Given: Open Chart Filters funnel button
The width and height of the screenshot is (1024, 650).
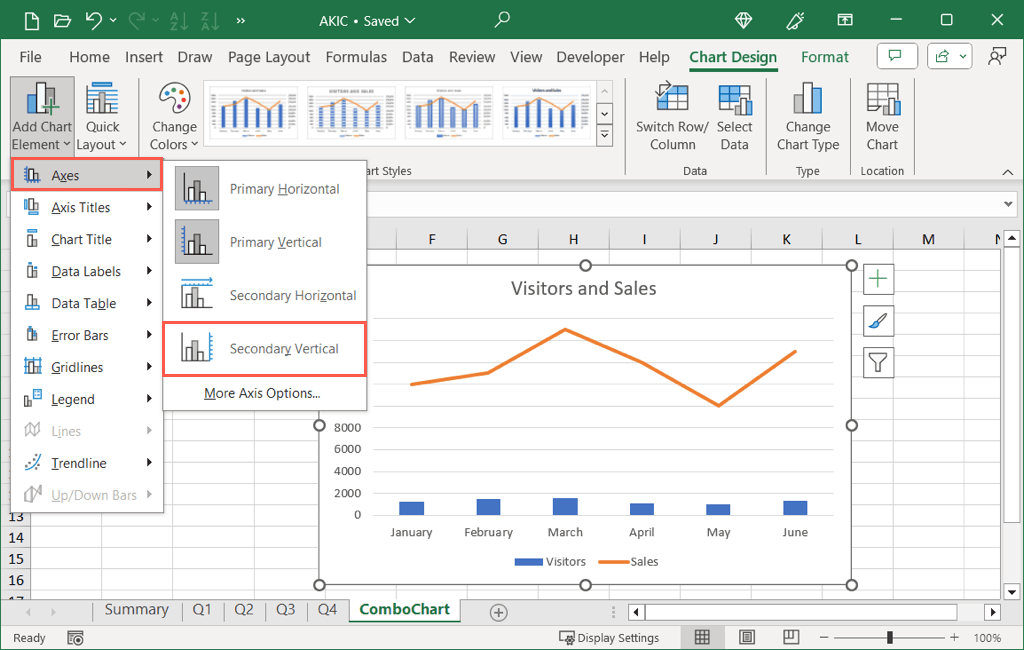Looking at the screenshot, I should (877, 362).
